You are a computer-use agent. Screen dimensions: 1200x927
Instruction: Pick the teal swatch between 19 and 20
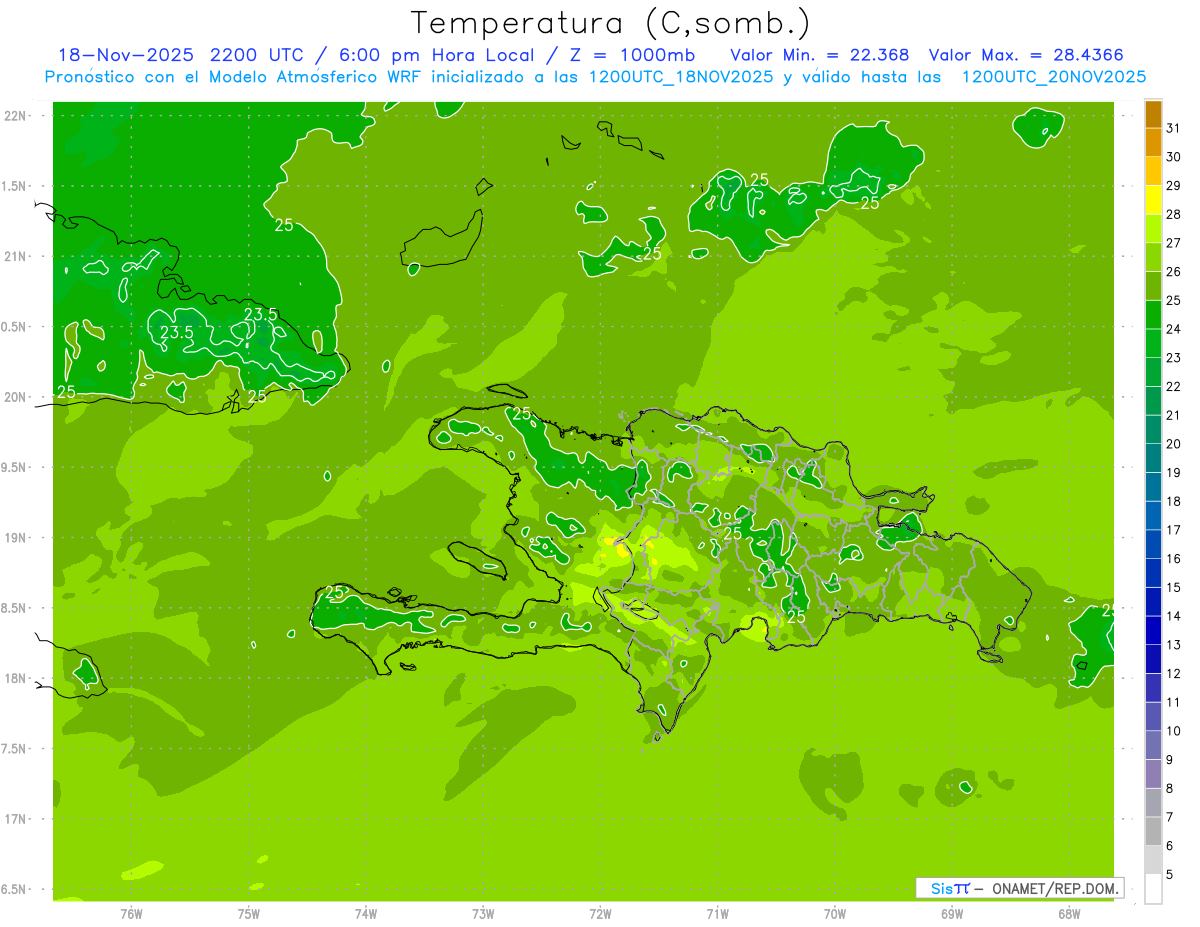[x=1153, y=458]
